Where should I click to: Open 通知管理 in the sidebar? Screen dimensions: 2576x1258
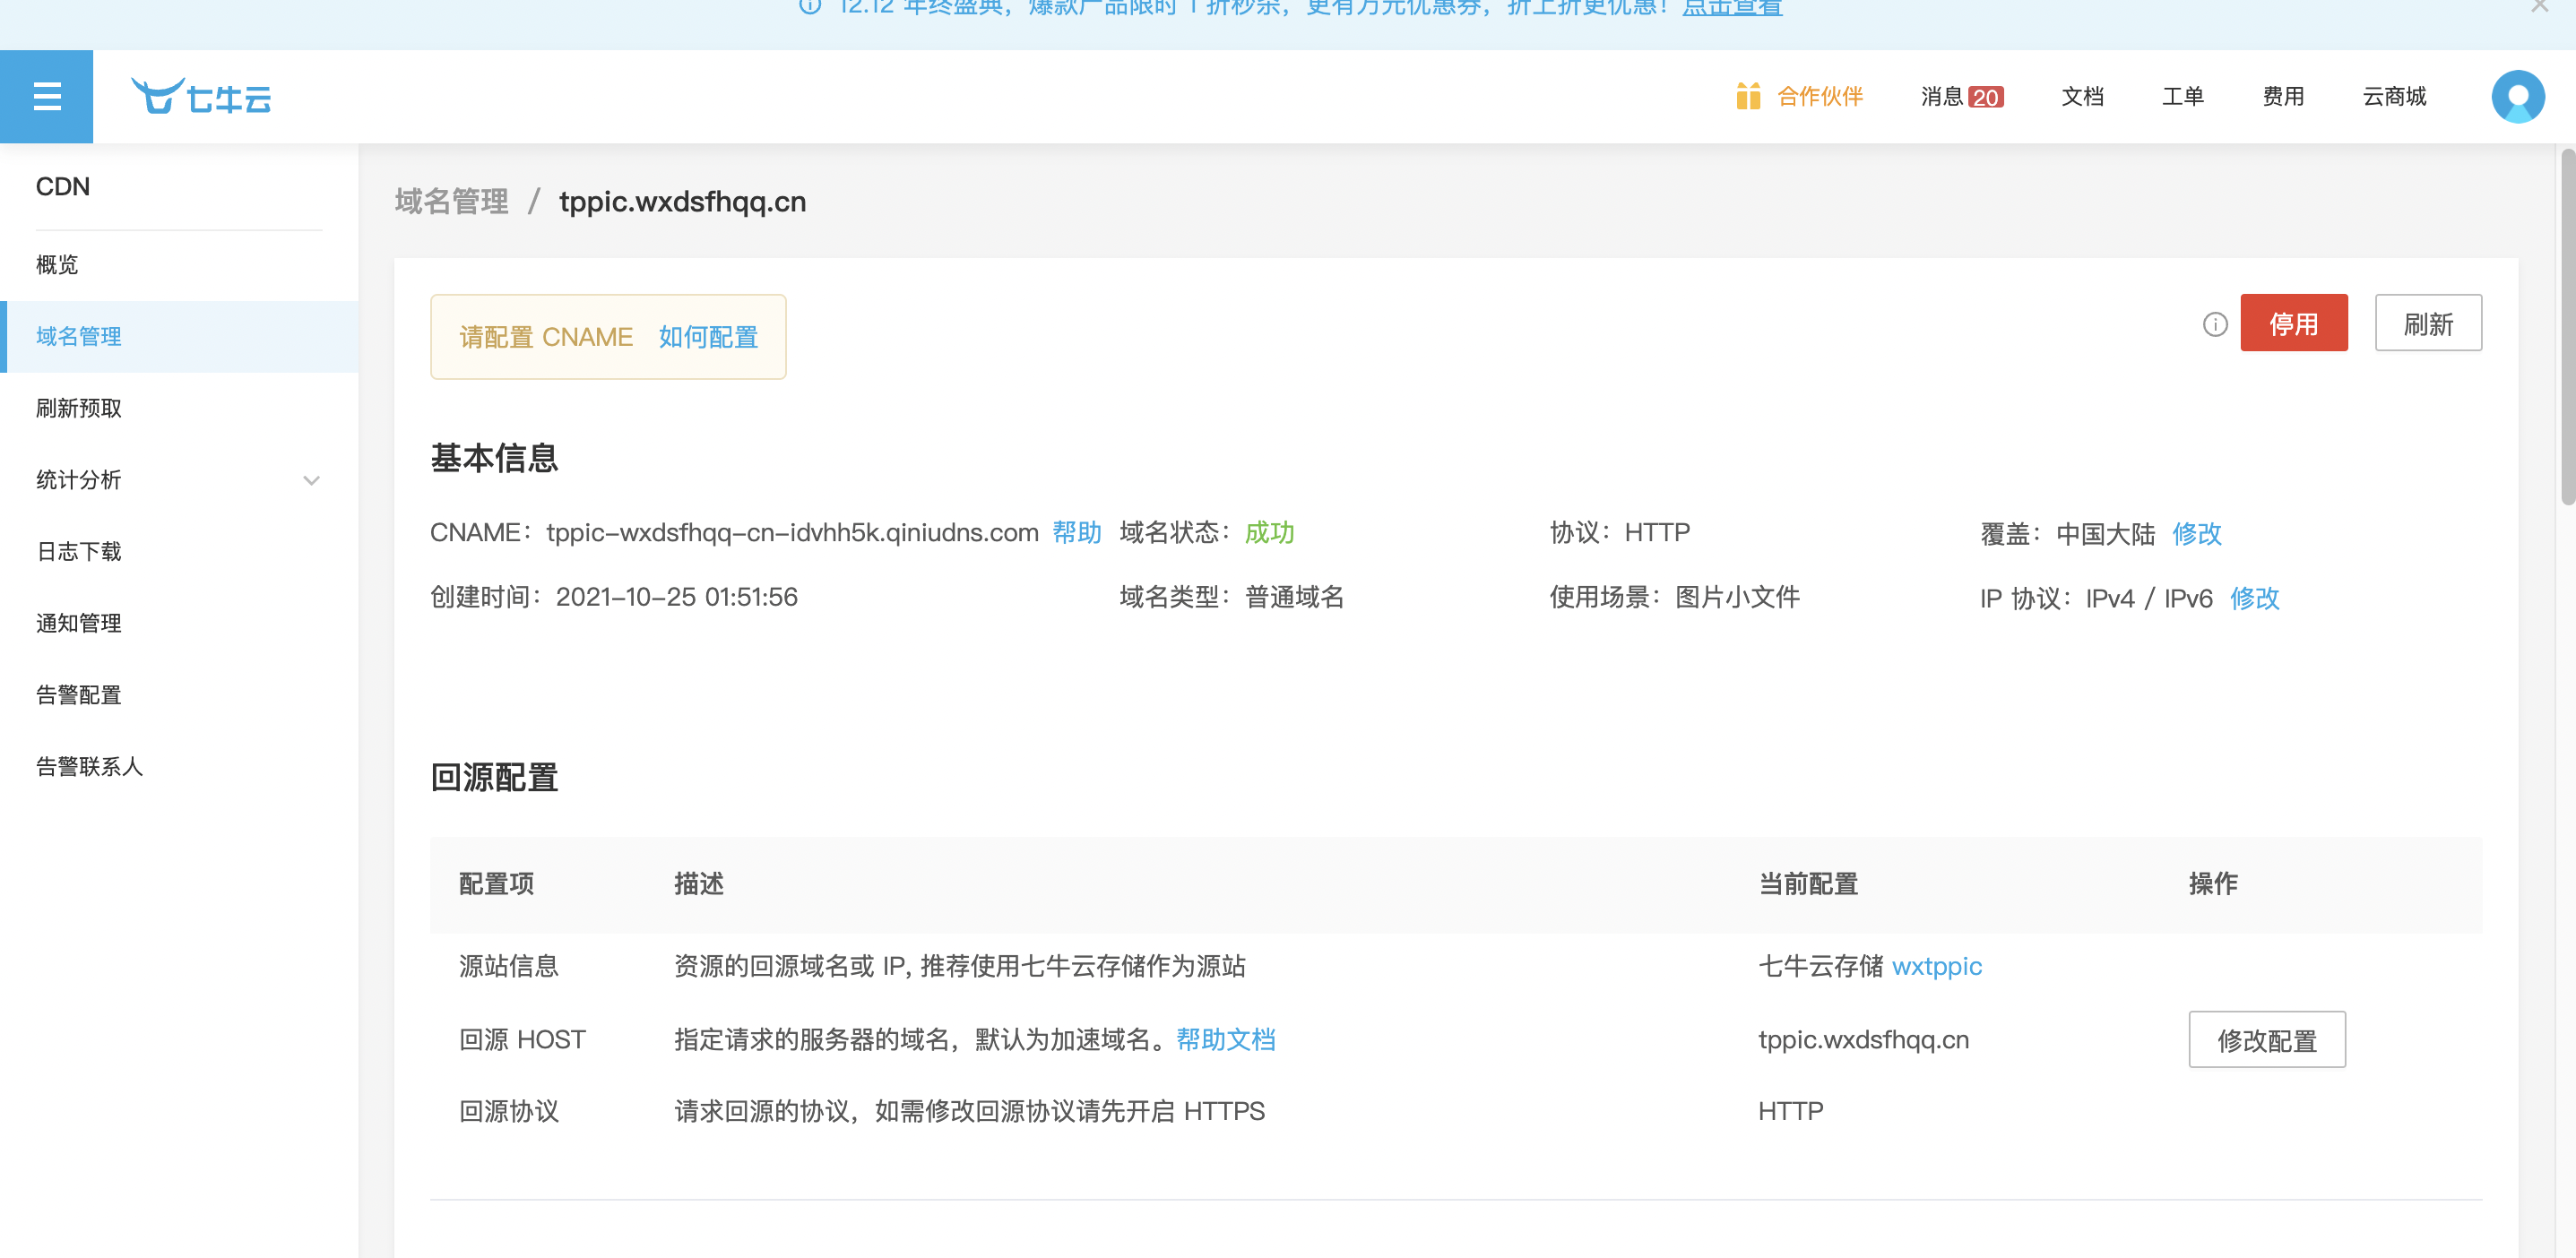pyautogui.click(x=180, y=623)
